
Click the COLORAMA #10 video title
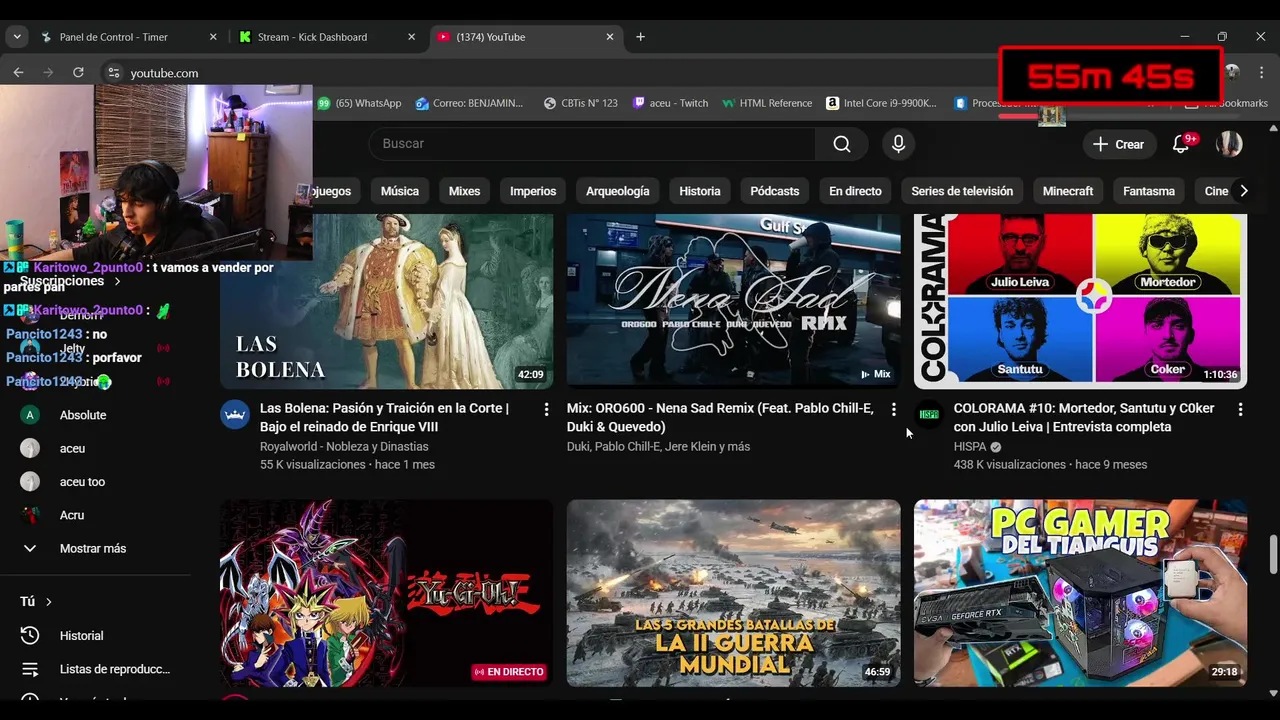1084,417
